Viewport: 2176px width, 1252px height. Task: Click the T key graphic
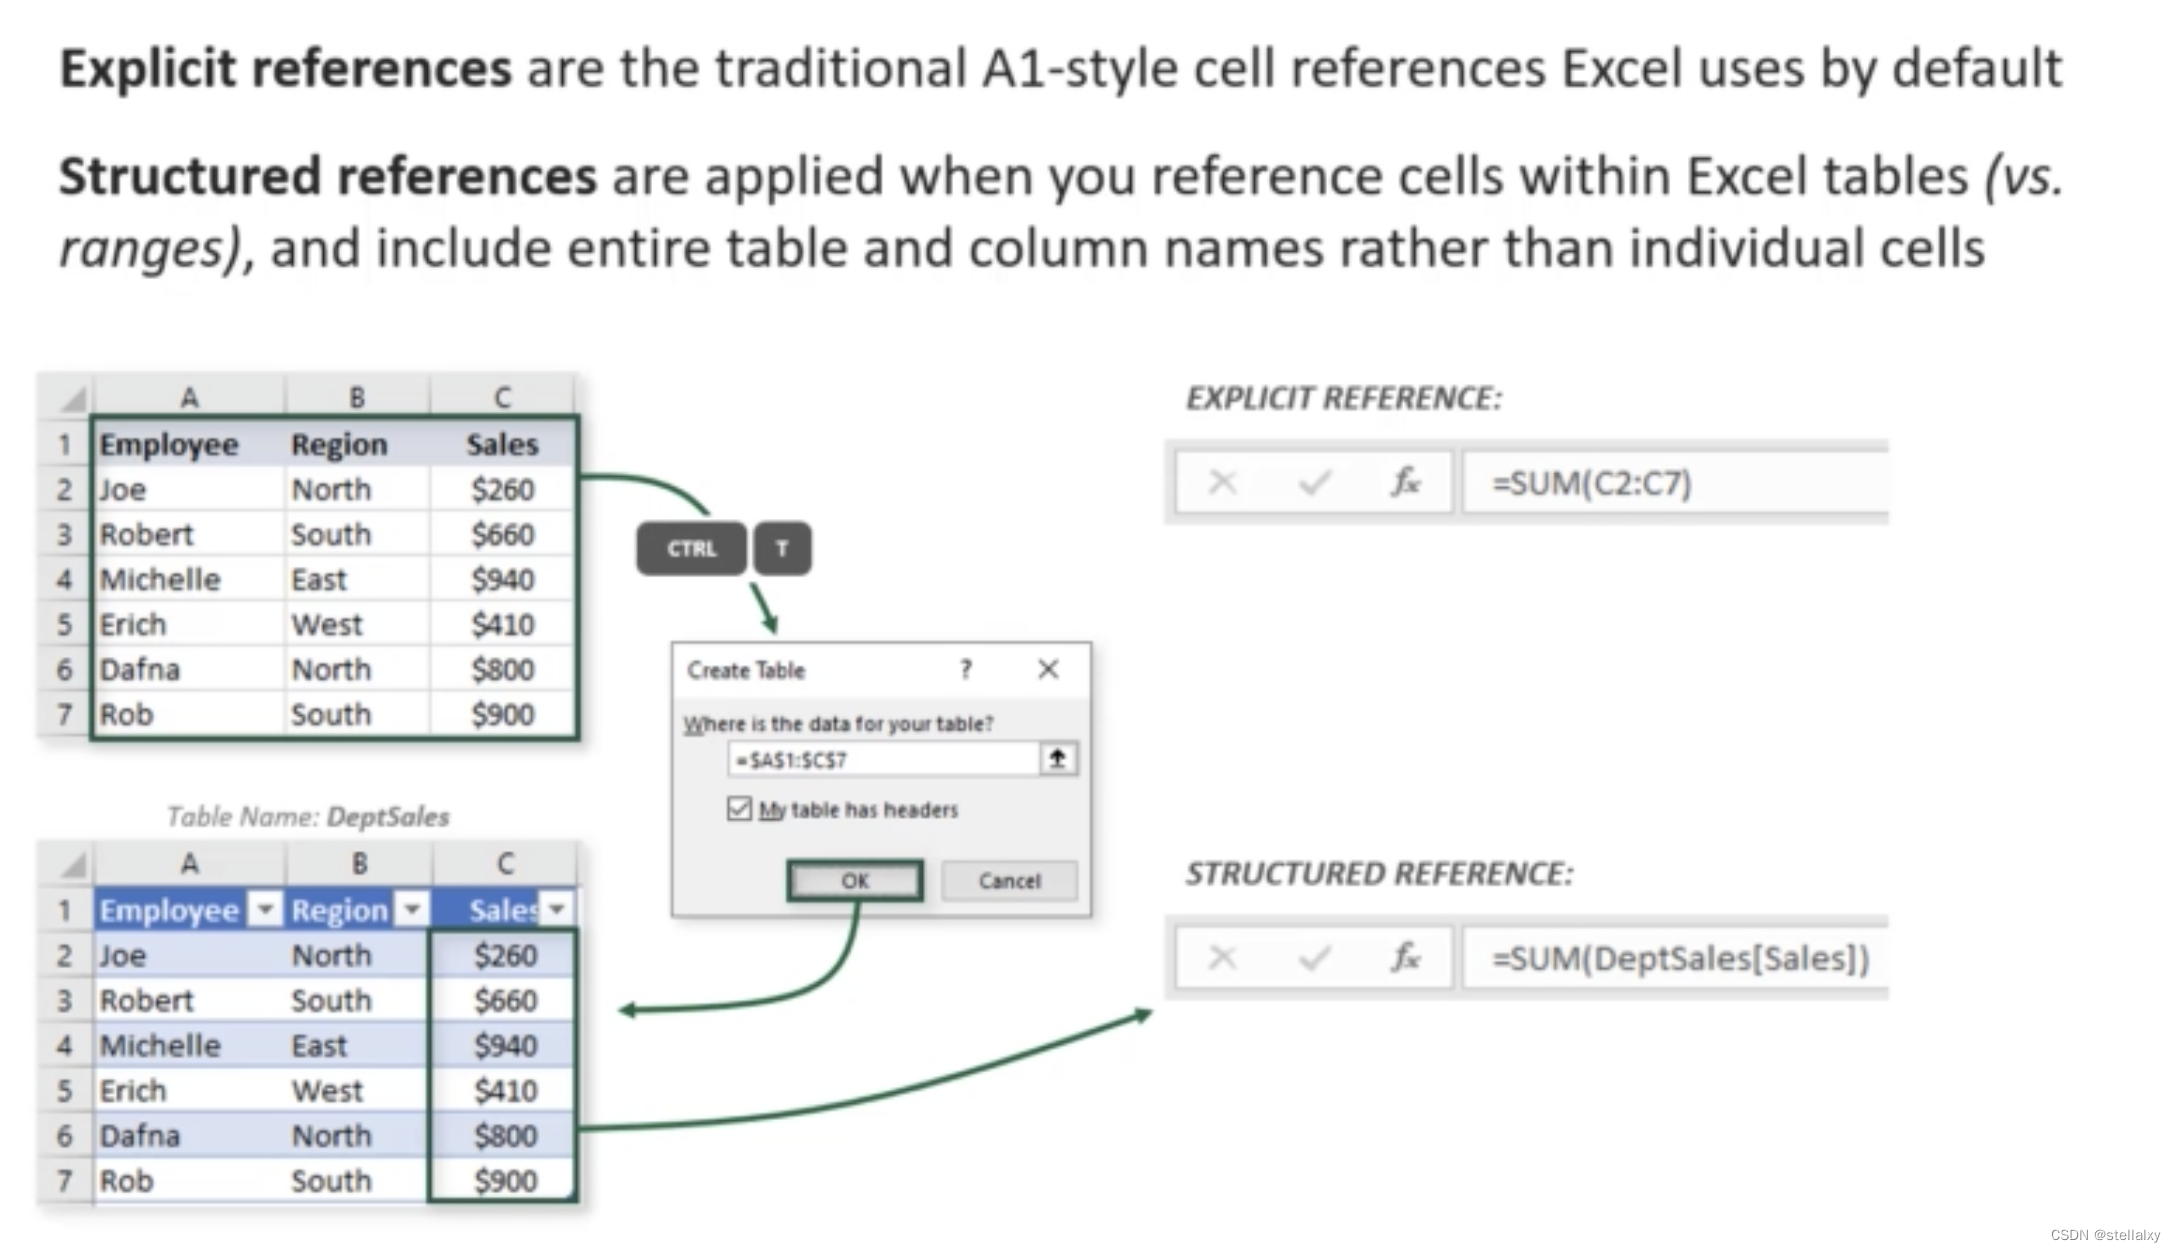pyautogui.click(x=783, y=548)
